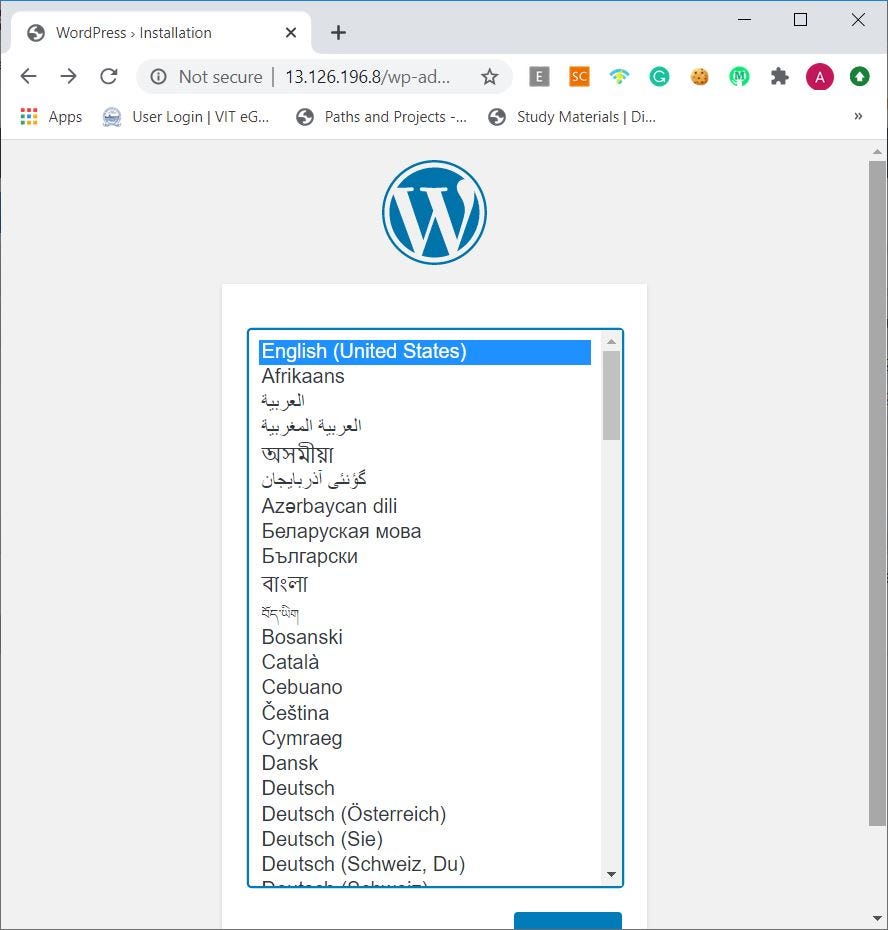Maximize the Chrome window
The width and height of the screenshot is (888, 930).
point(800,20)
